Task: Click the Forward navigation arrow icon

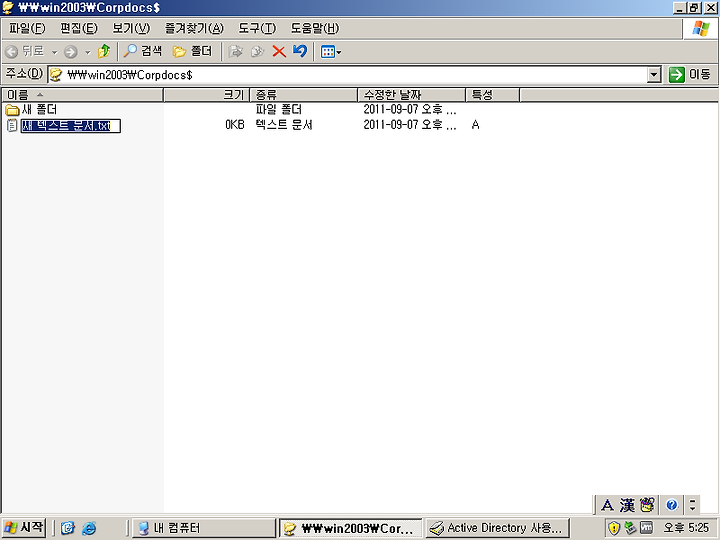Action: pos(70,52)
